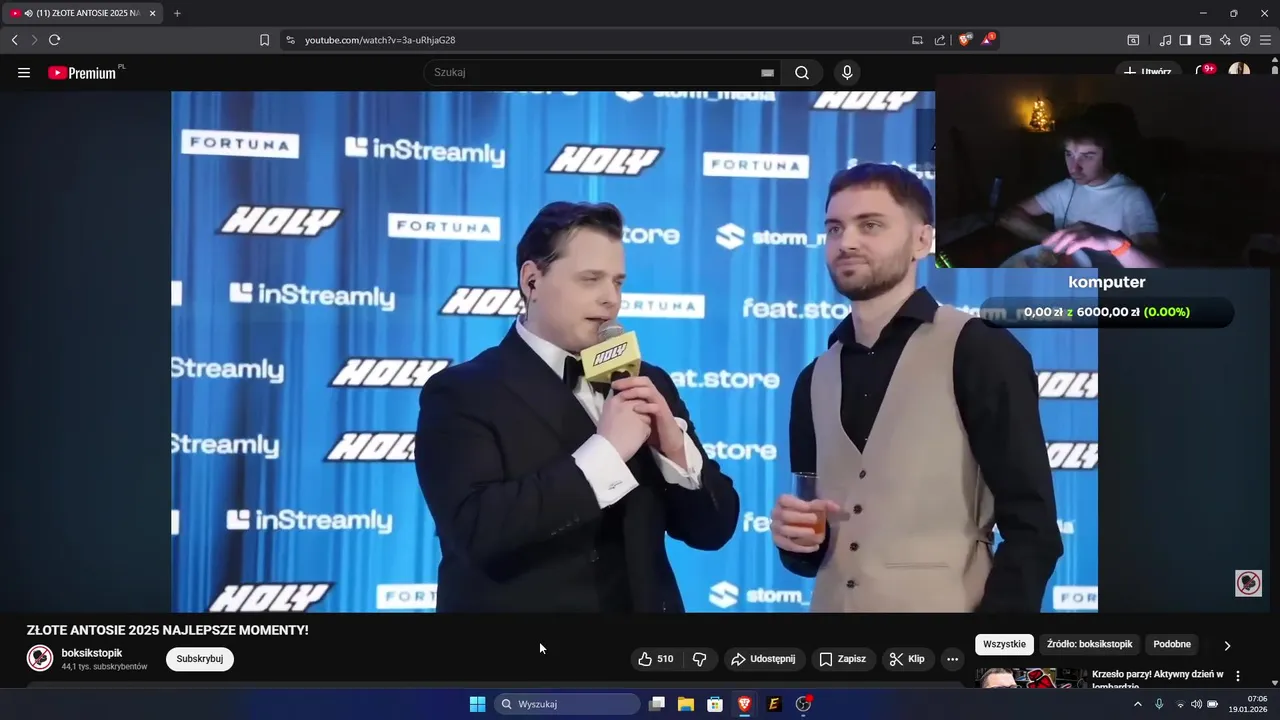This screenshot has width=1280, height=720.
Task: Go back with the browser back arrow
Action: 14,40
